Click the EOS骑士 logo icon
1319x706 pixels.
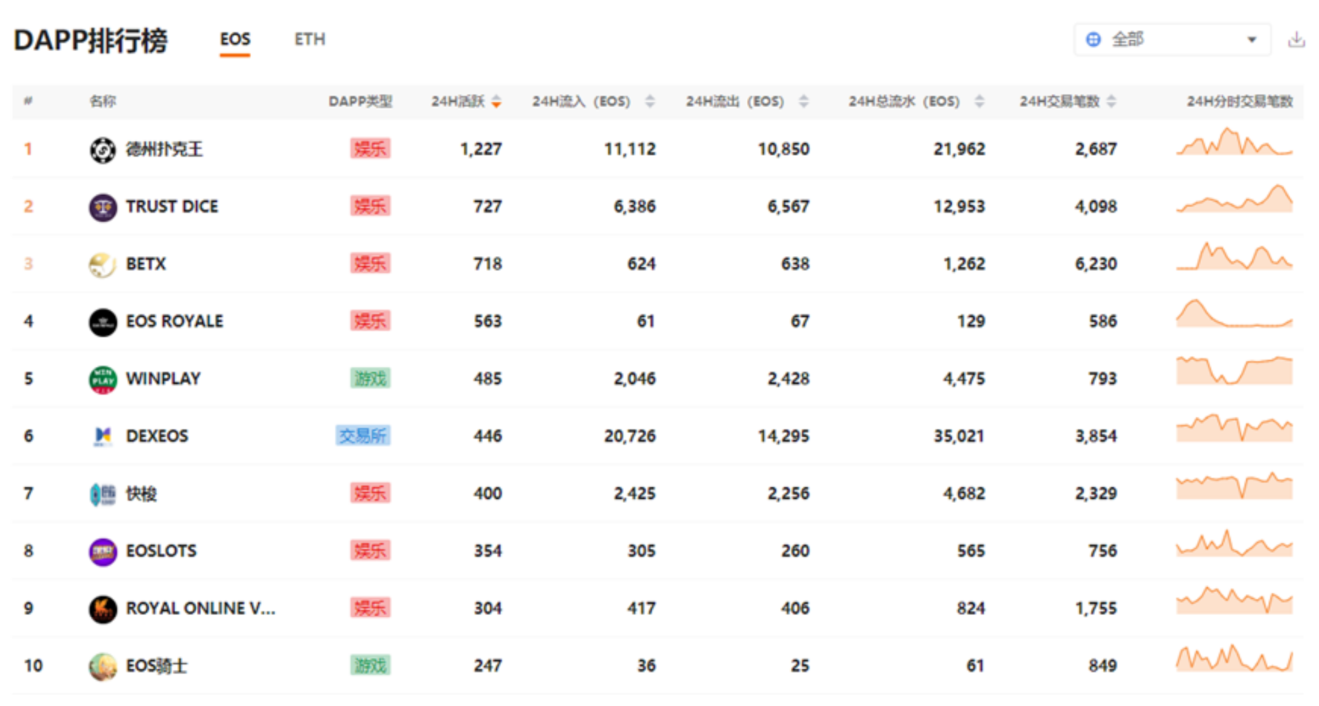point(103,666)
